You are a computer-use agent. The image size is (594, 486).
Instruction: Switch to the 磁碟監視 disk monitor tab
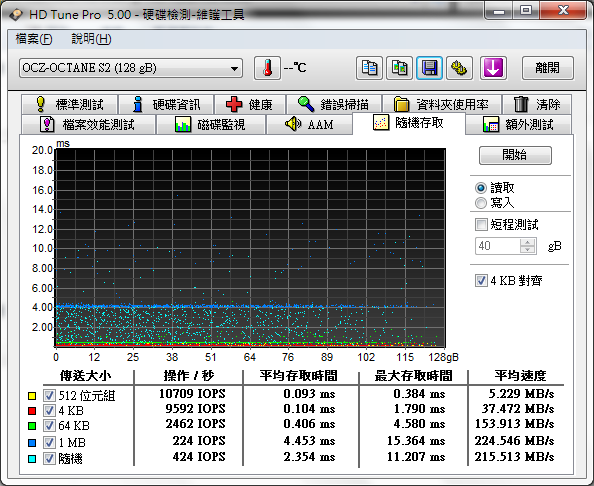coord(211,125)
